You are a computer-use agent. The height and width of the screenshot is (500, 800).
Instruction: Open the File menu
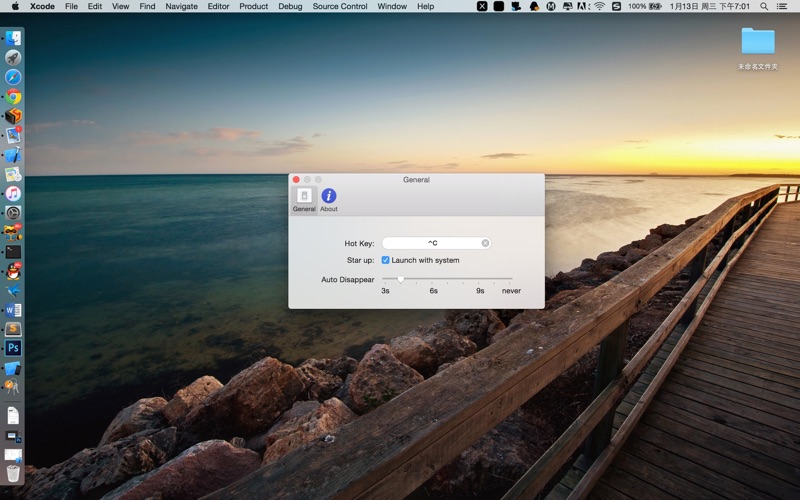pos(71,6)
